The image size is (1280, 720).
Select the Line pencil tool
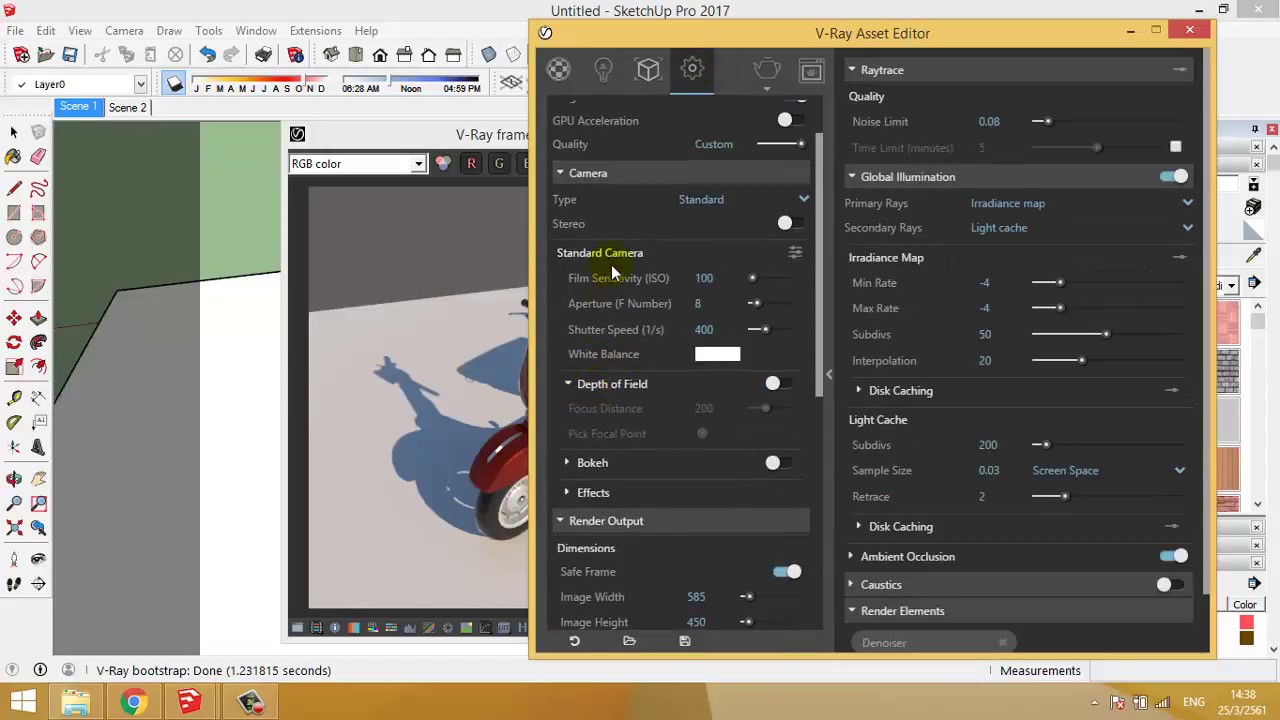(14, 188)
